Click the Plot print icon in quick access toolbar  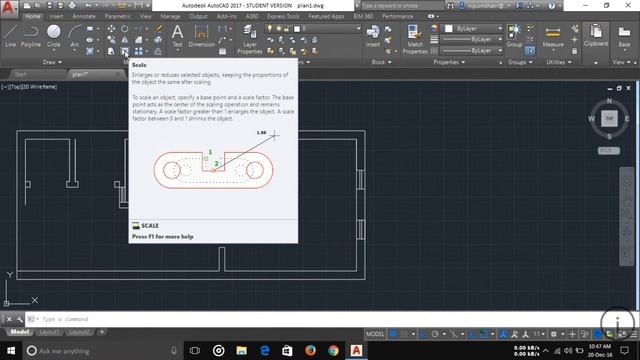click(72, 6)
